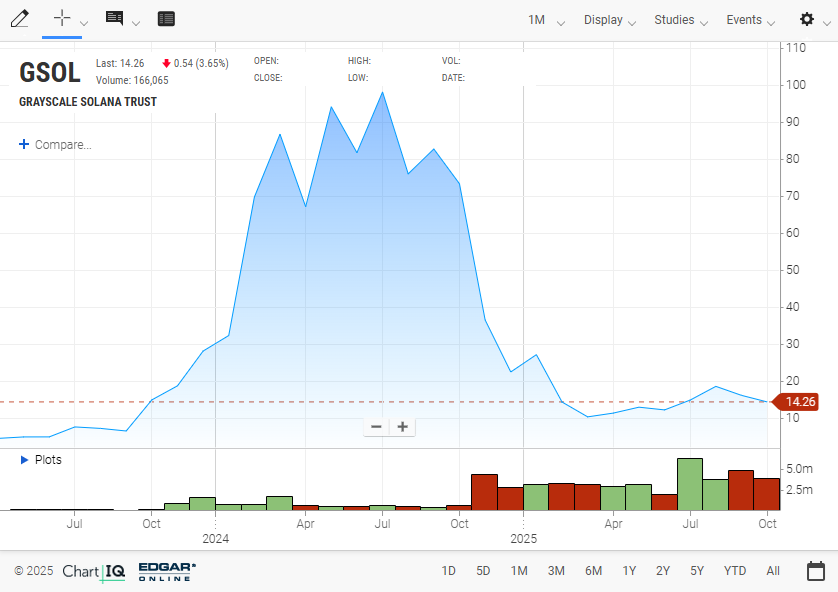838x592 pixels.
Task: Open the Display menu
Action: [610, 20]
